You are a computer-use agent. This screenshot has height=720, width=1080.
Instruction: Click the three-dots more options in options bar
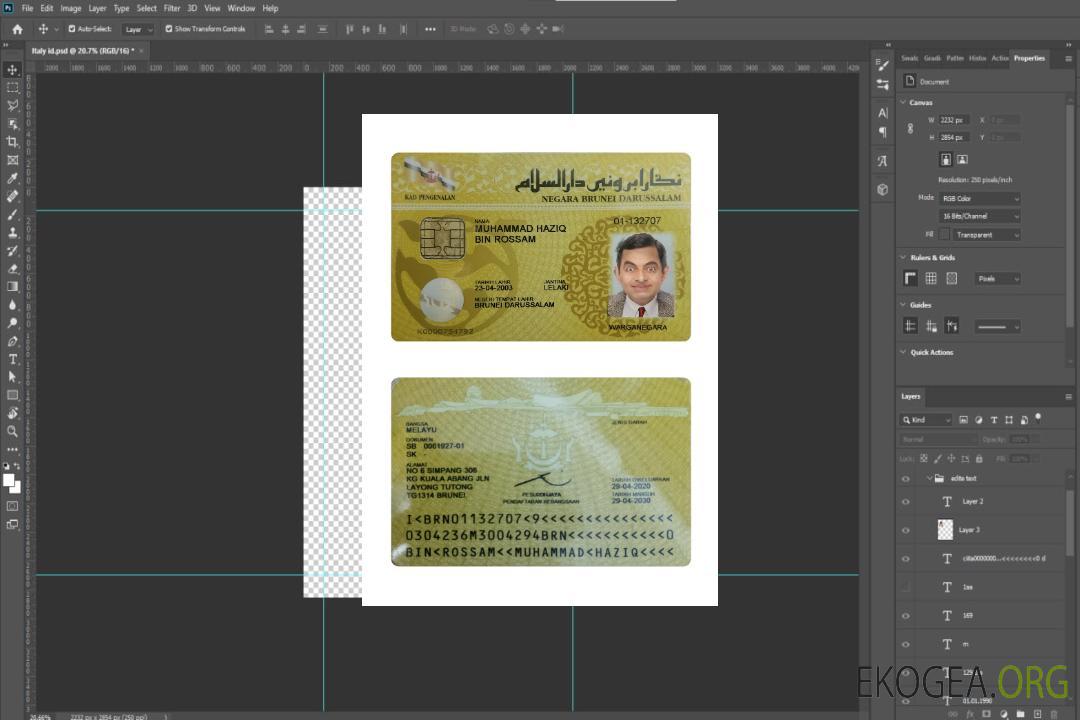430,29
